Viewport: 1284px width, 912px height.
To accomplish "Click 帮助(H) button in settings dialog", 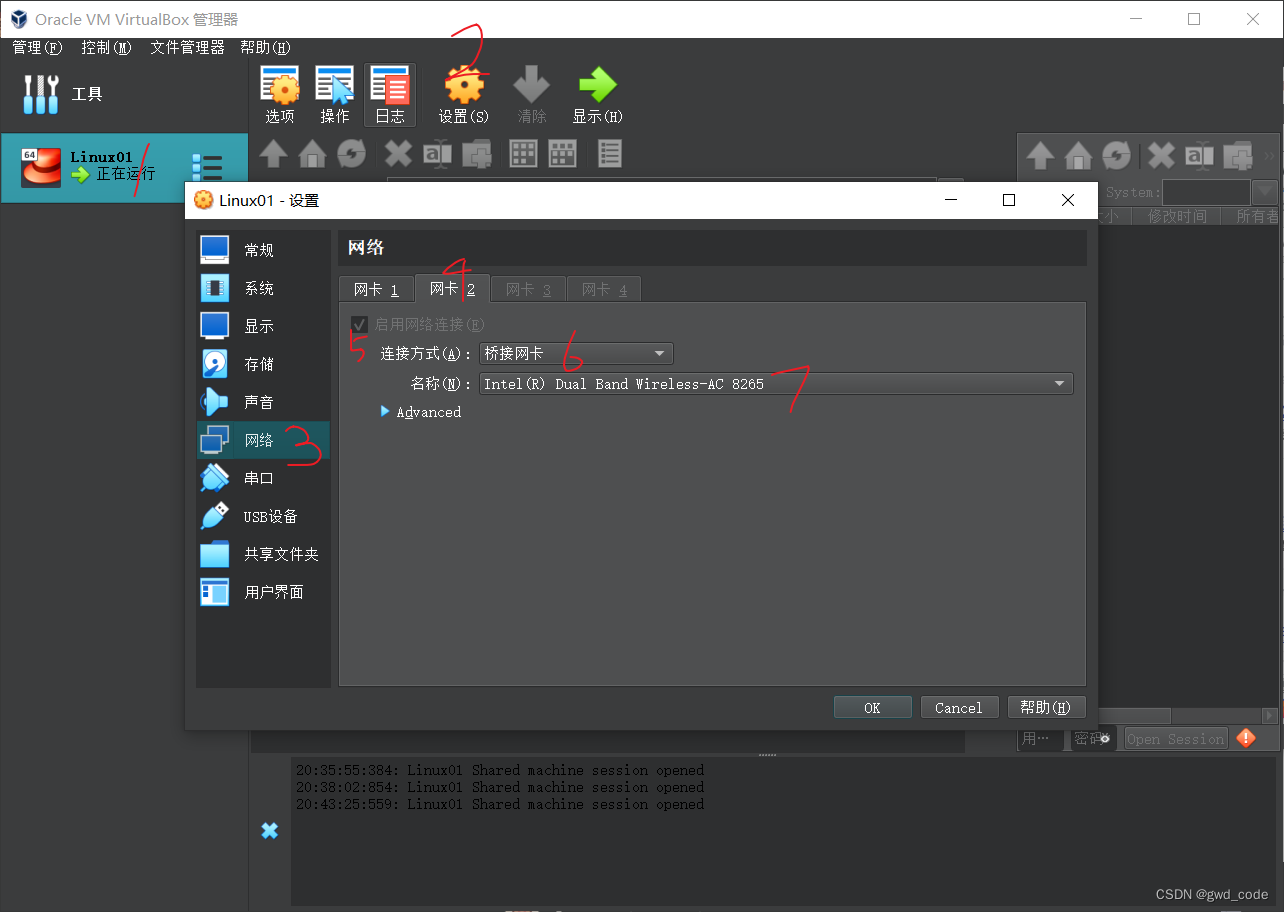I will pyautogui.click(x=1046, y=707).
